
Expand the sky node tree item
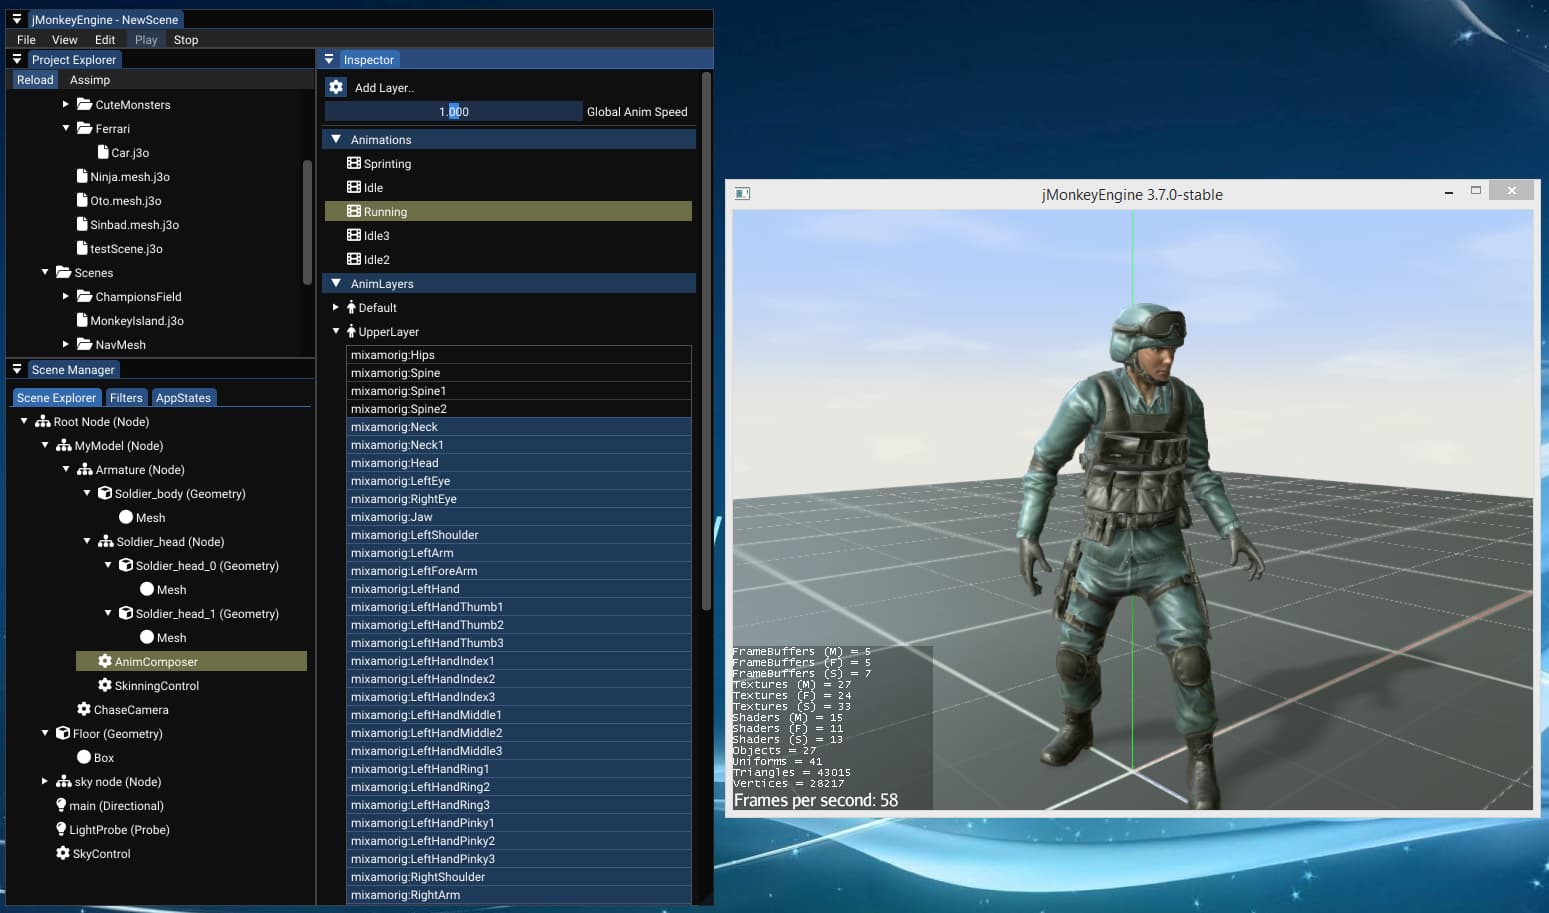tap(45, 781)
